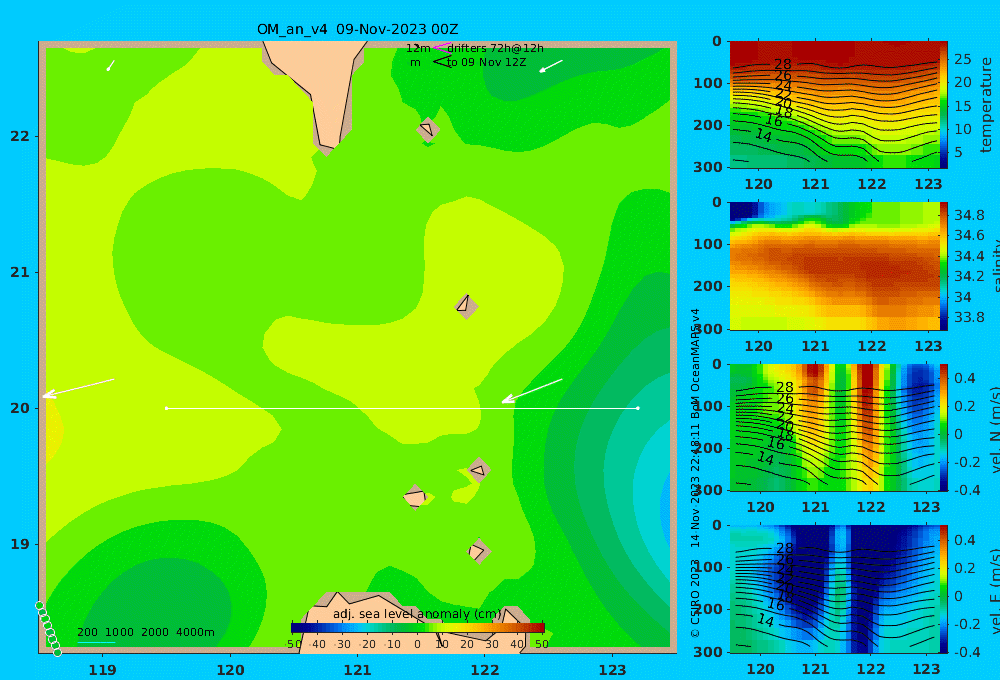
Task: Click white current arrow at map's left edge
Action: (x=78, y=388)
